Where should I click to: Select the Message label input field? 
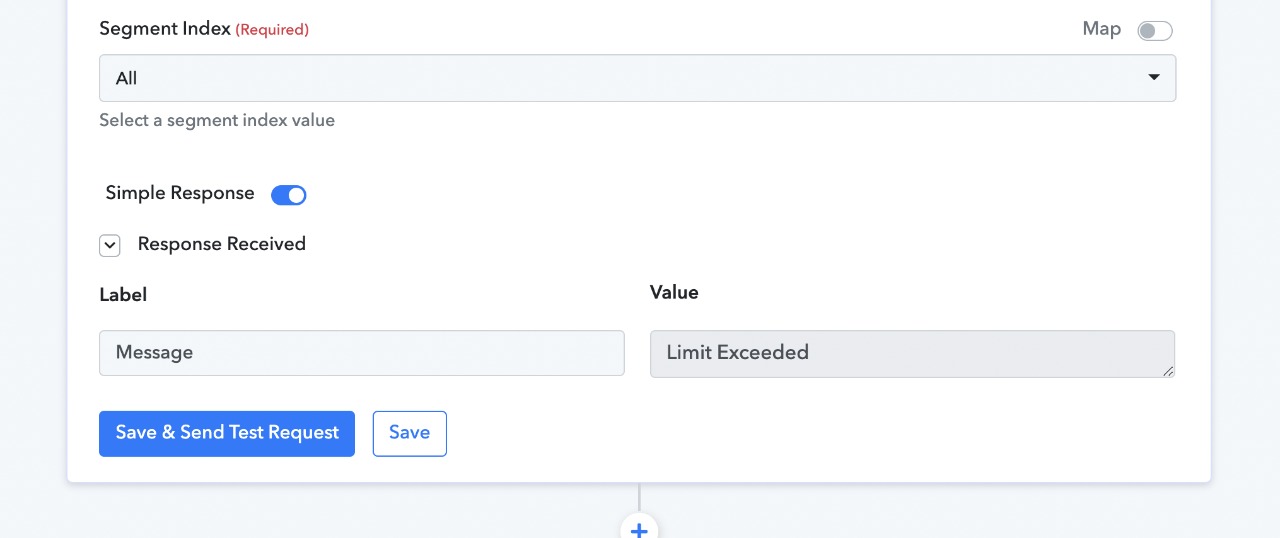click(x=362, y=353)
